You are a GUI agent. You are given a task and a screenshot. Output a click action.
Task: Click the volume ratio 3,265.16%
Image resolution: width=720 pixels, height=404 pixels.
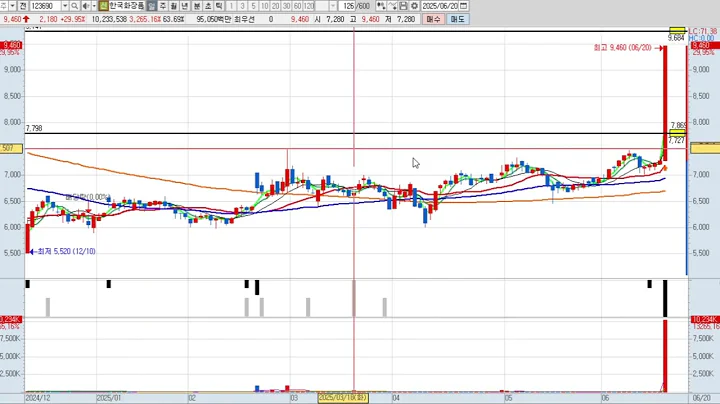145,19
